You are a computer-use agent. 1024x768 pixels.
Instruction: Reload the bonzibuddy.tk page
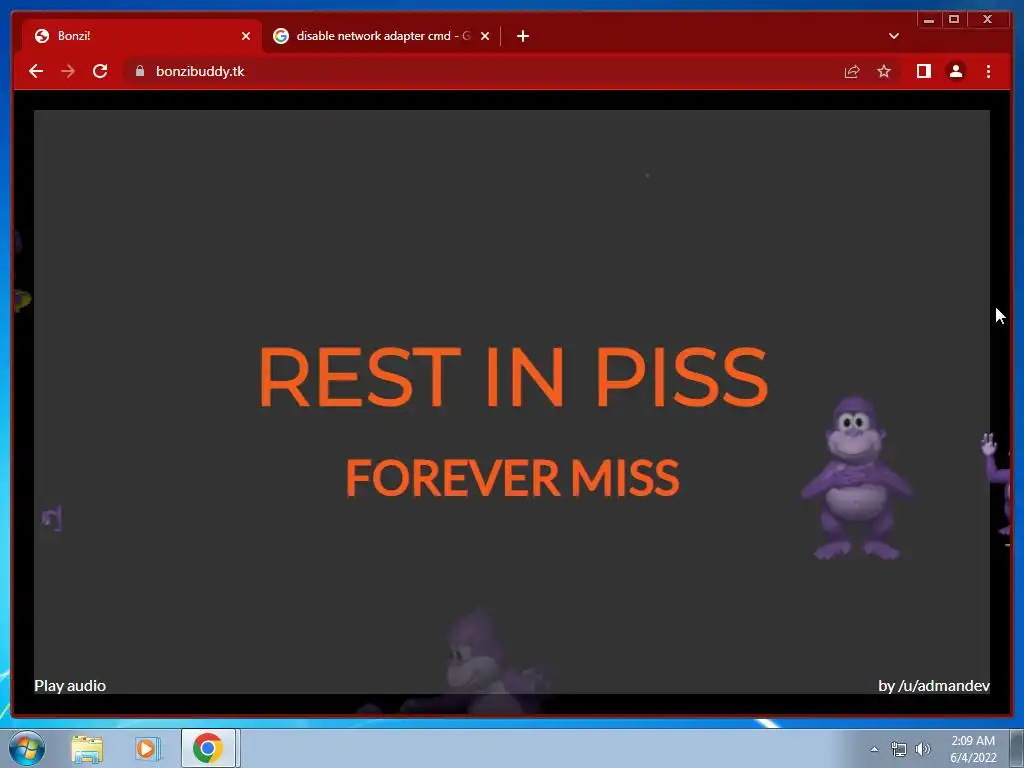(x=100, y=71)
